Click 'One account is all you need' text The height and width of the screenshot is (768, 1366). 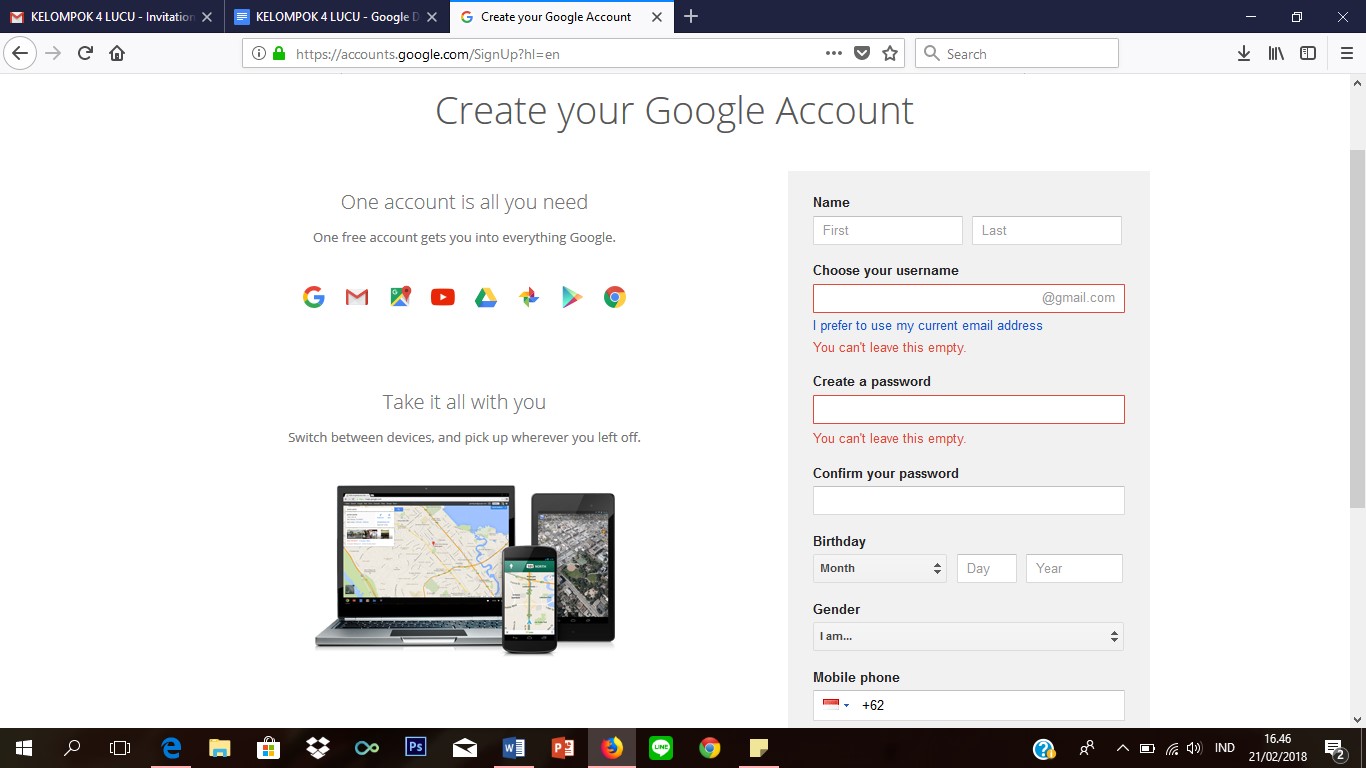click(464, 202)
